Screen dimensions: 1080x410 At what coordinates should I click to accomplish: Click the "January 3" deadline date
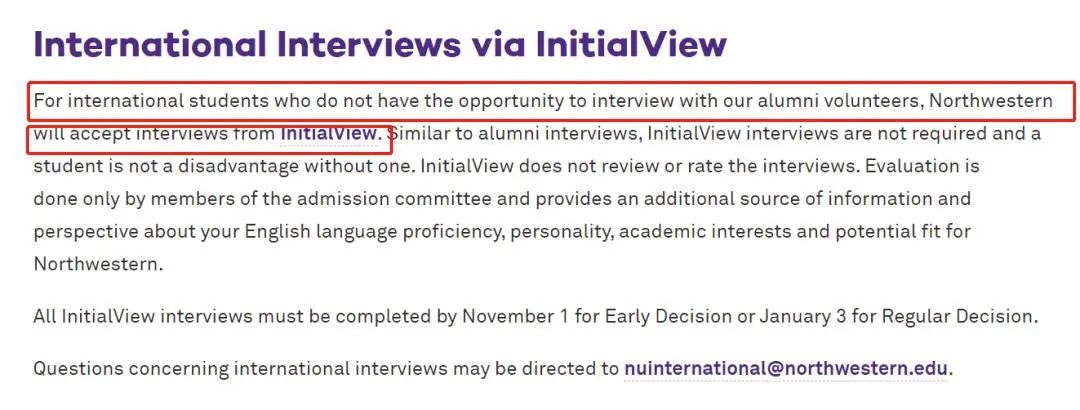tap(799, 316)
